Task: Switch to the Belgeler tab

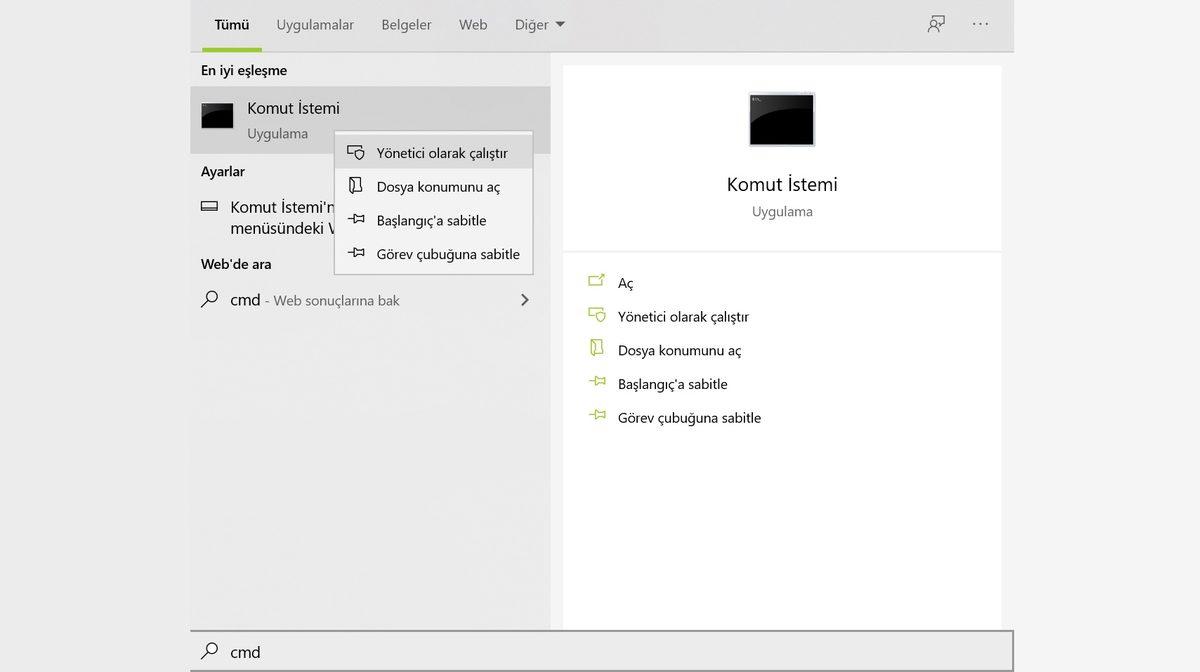Action: coord(406,24)
